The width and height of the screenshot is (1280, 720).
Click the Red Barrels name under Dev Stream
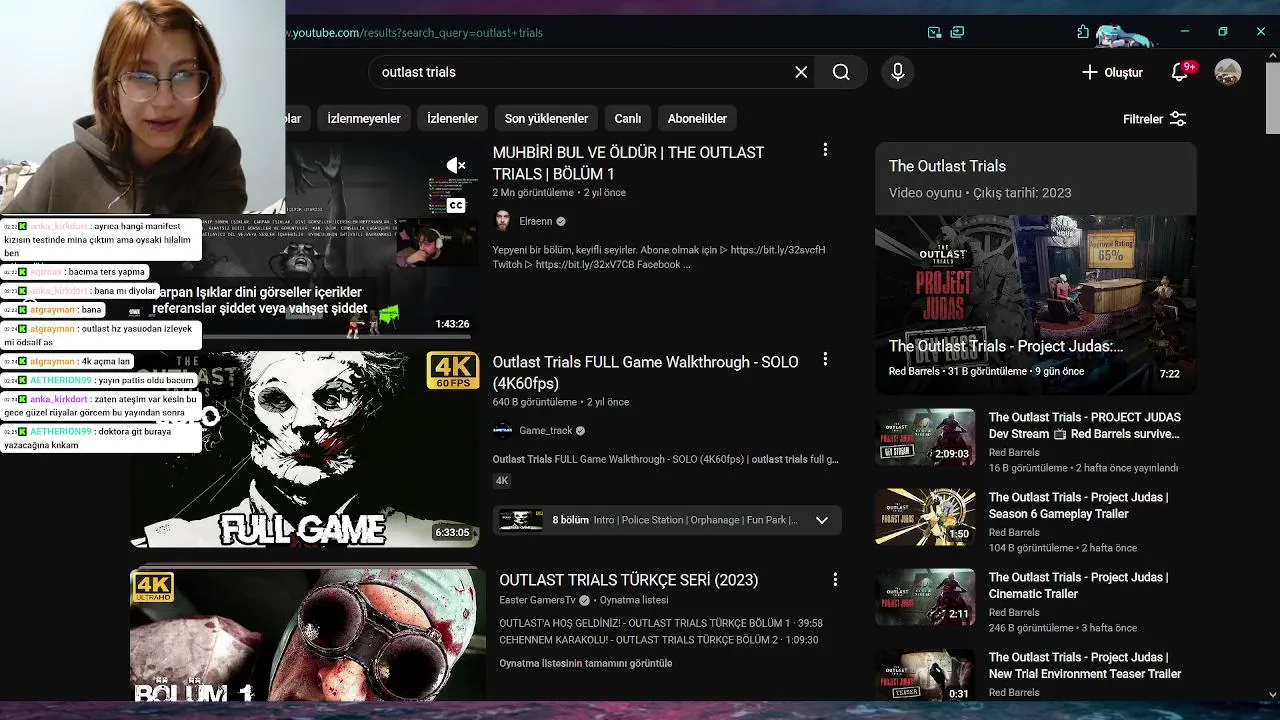[1014, 452]
